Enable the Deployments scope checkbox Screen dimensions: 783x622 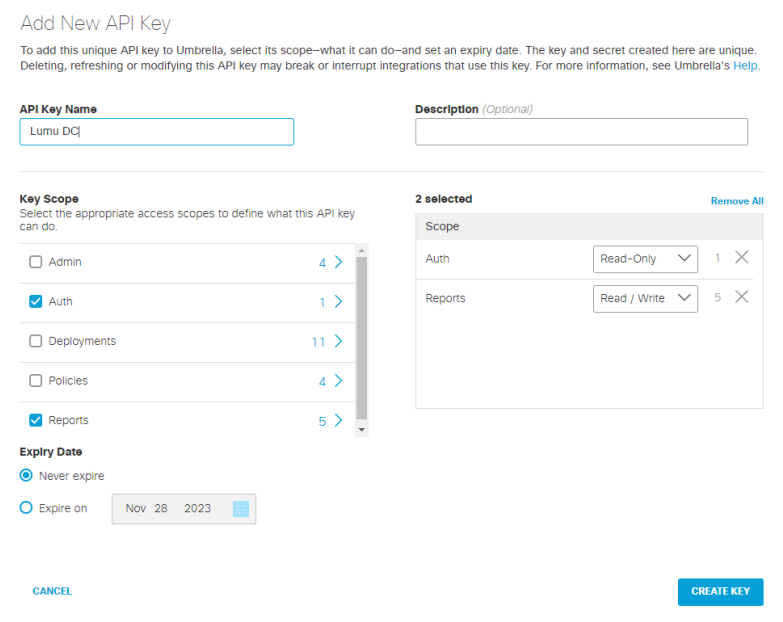point(36,341)
